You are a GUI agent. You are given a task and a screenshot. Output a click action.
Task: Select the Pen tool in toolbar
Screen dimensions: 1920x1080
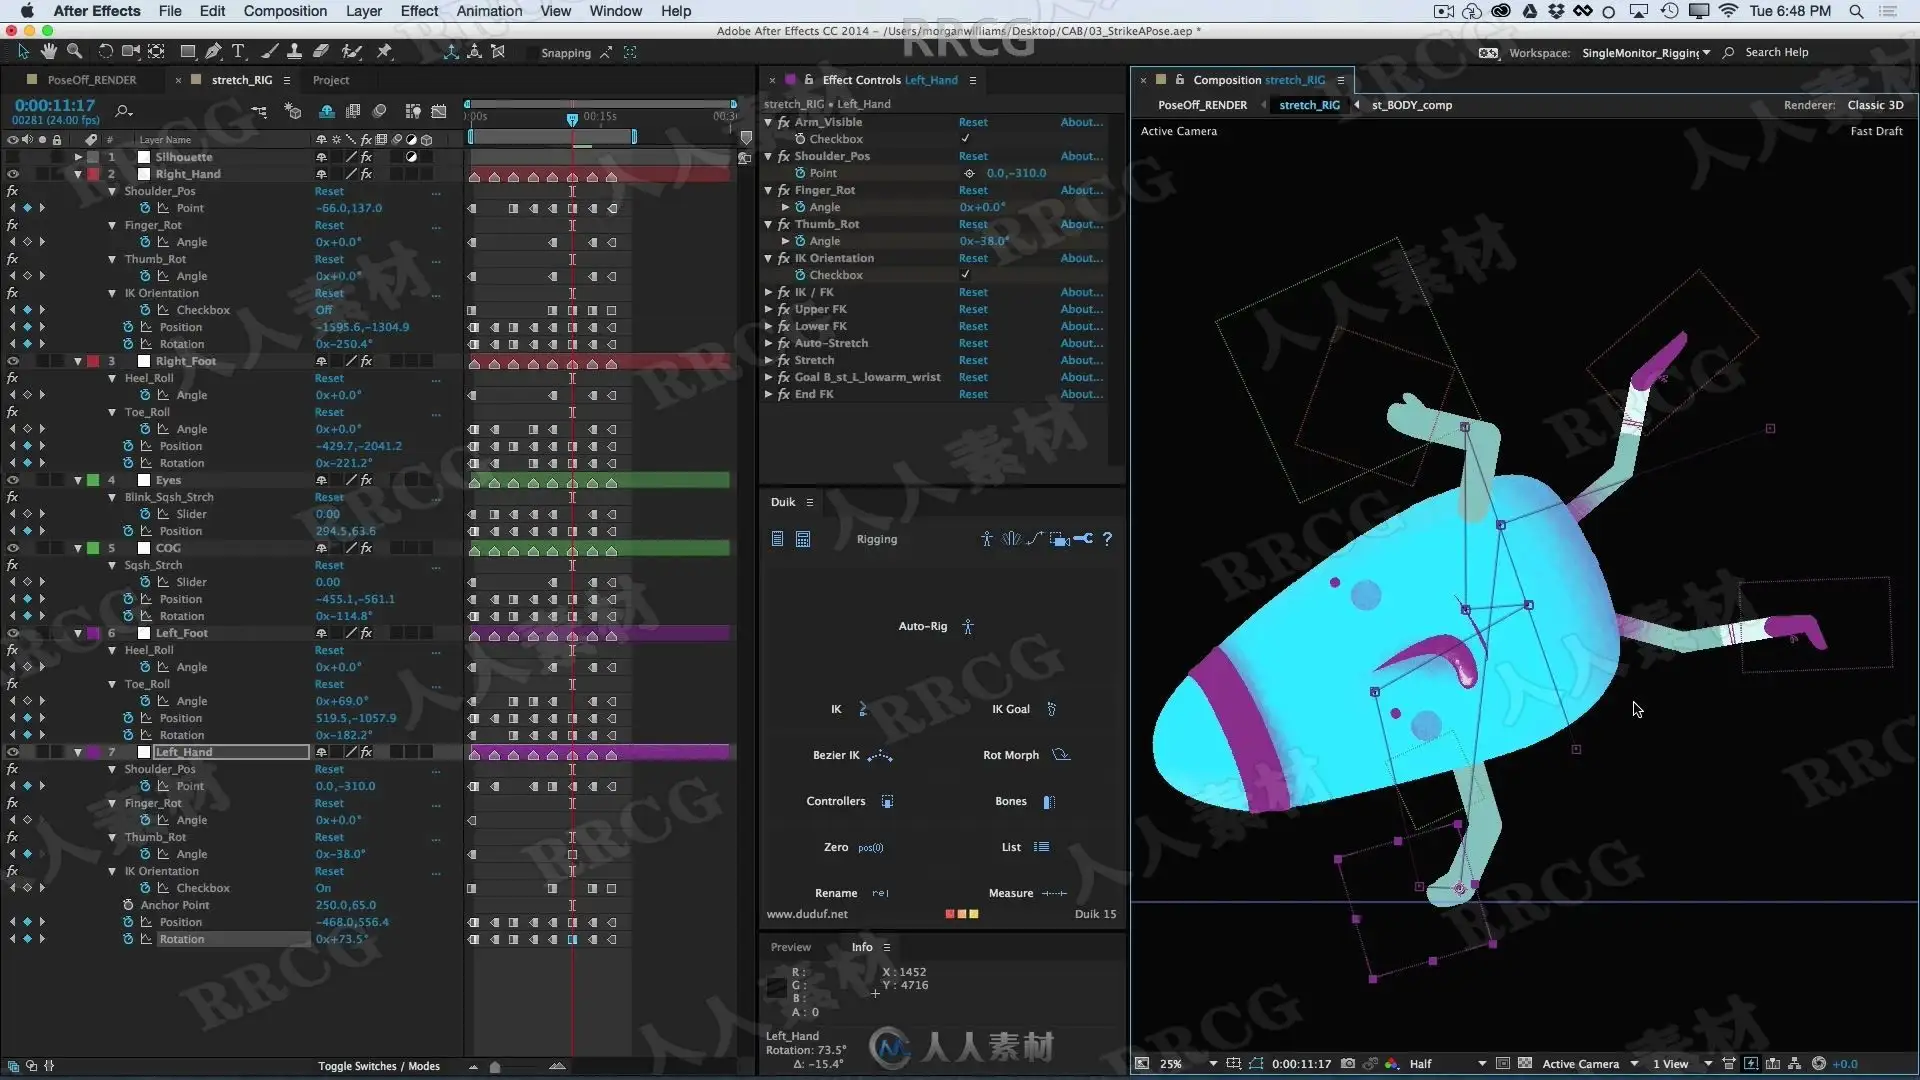click(x=213, y=51)
